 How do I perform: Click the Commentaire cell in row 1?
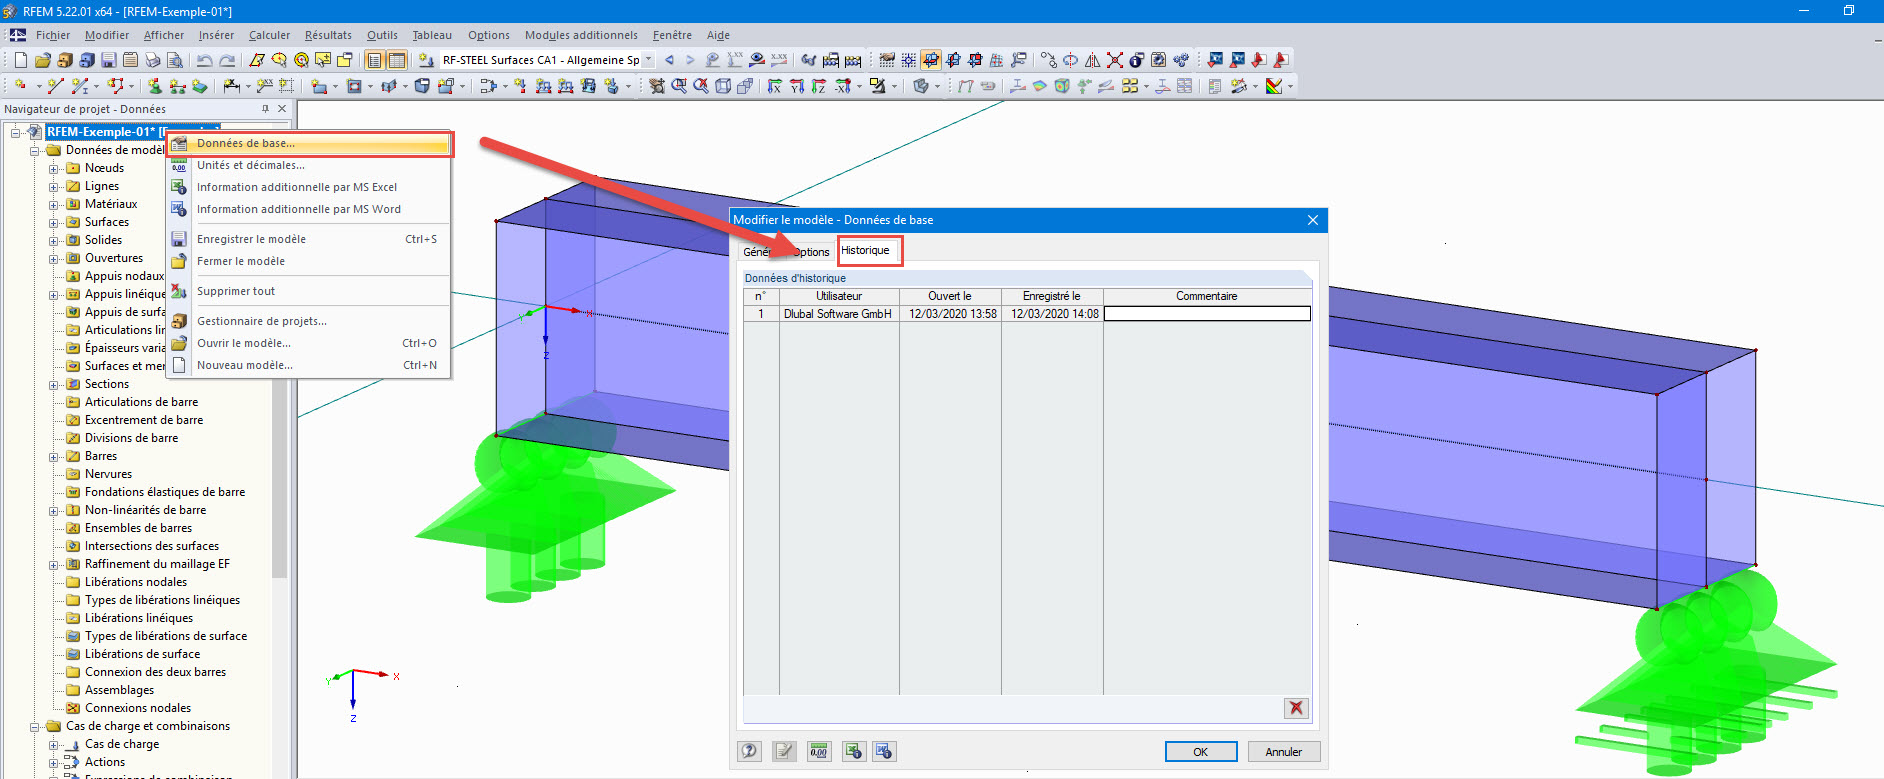(x=1207, y=314)
